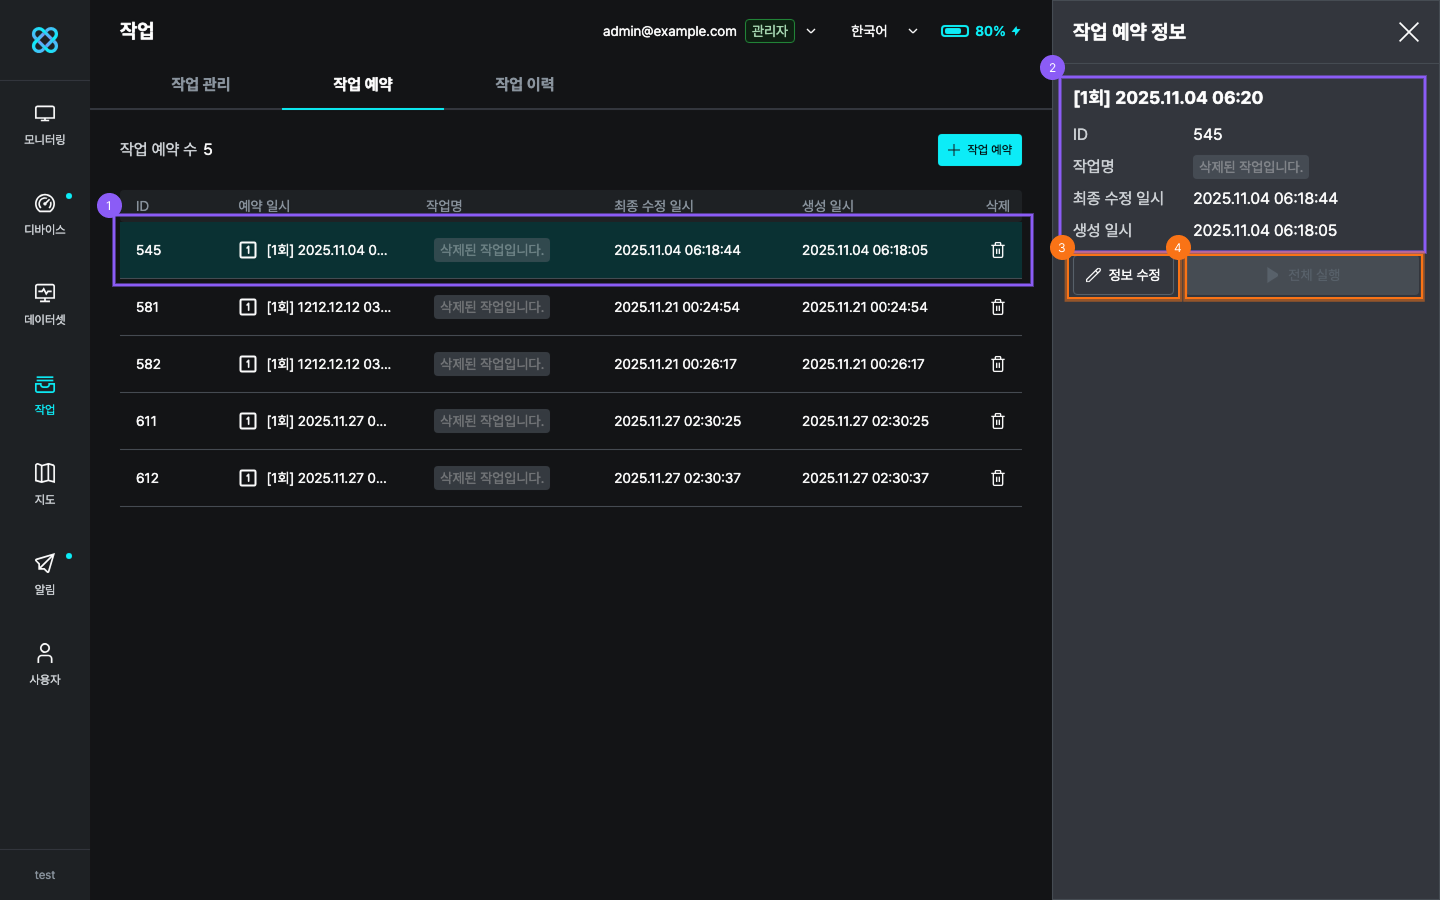Viewport: 1440px width, 900px height.
Task: Open the 데이터셋 dataset sidebar icon
Action: pos(45,305)
